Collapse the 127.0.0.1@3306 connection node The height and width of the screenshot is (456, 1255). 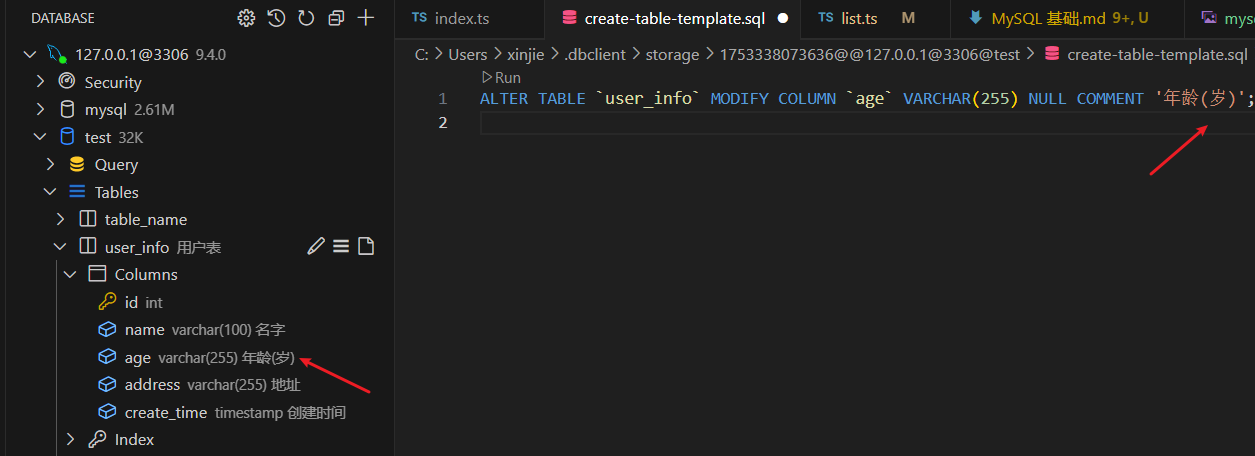[30, 54]
